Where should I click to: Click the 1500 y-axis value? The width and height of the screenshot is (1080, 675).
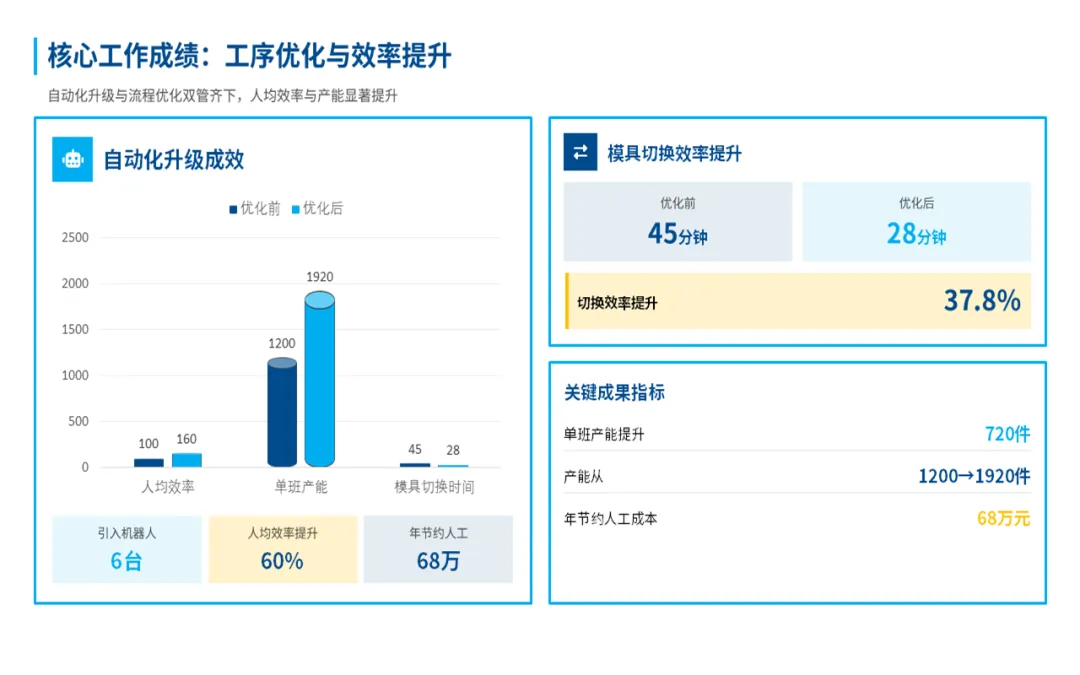pos(75,329)
